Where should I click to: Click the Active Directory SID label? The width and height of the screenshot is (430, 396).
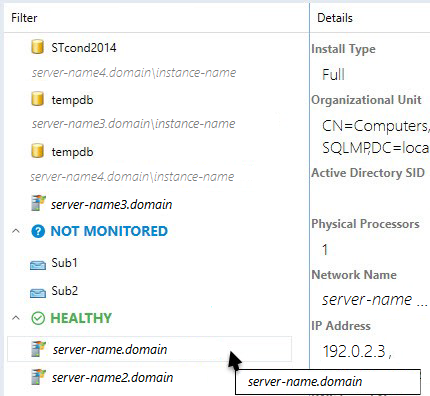[x=368, y=173]
